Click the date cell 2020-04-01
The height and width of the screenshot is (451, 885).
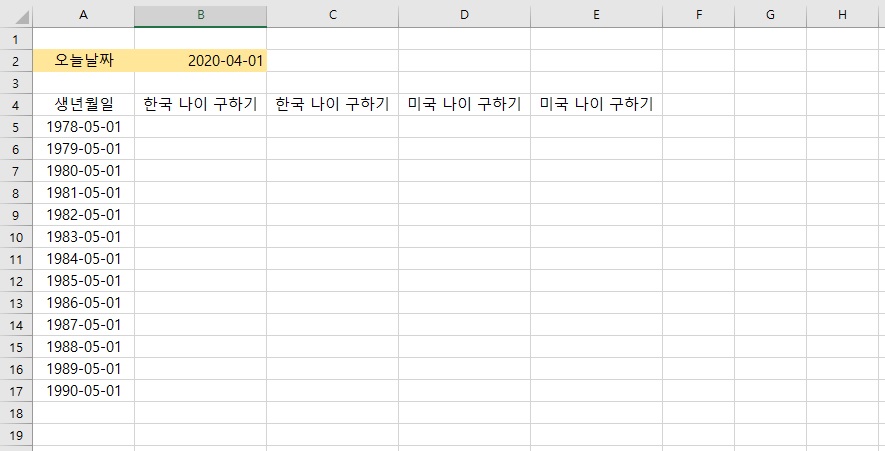(200, 61)
